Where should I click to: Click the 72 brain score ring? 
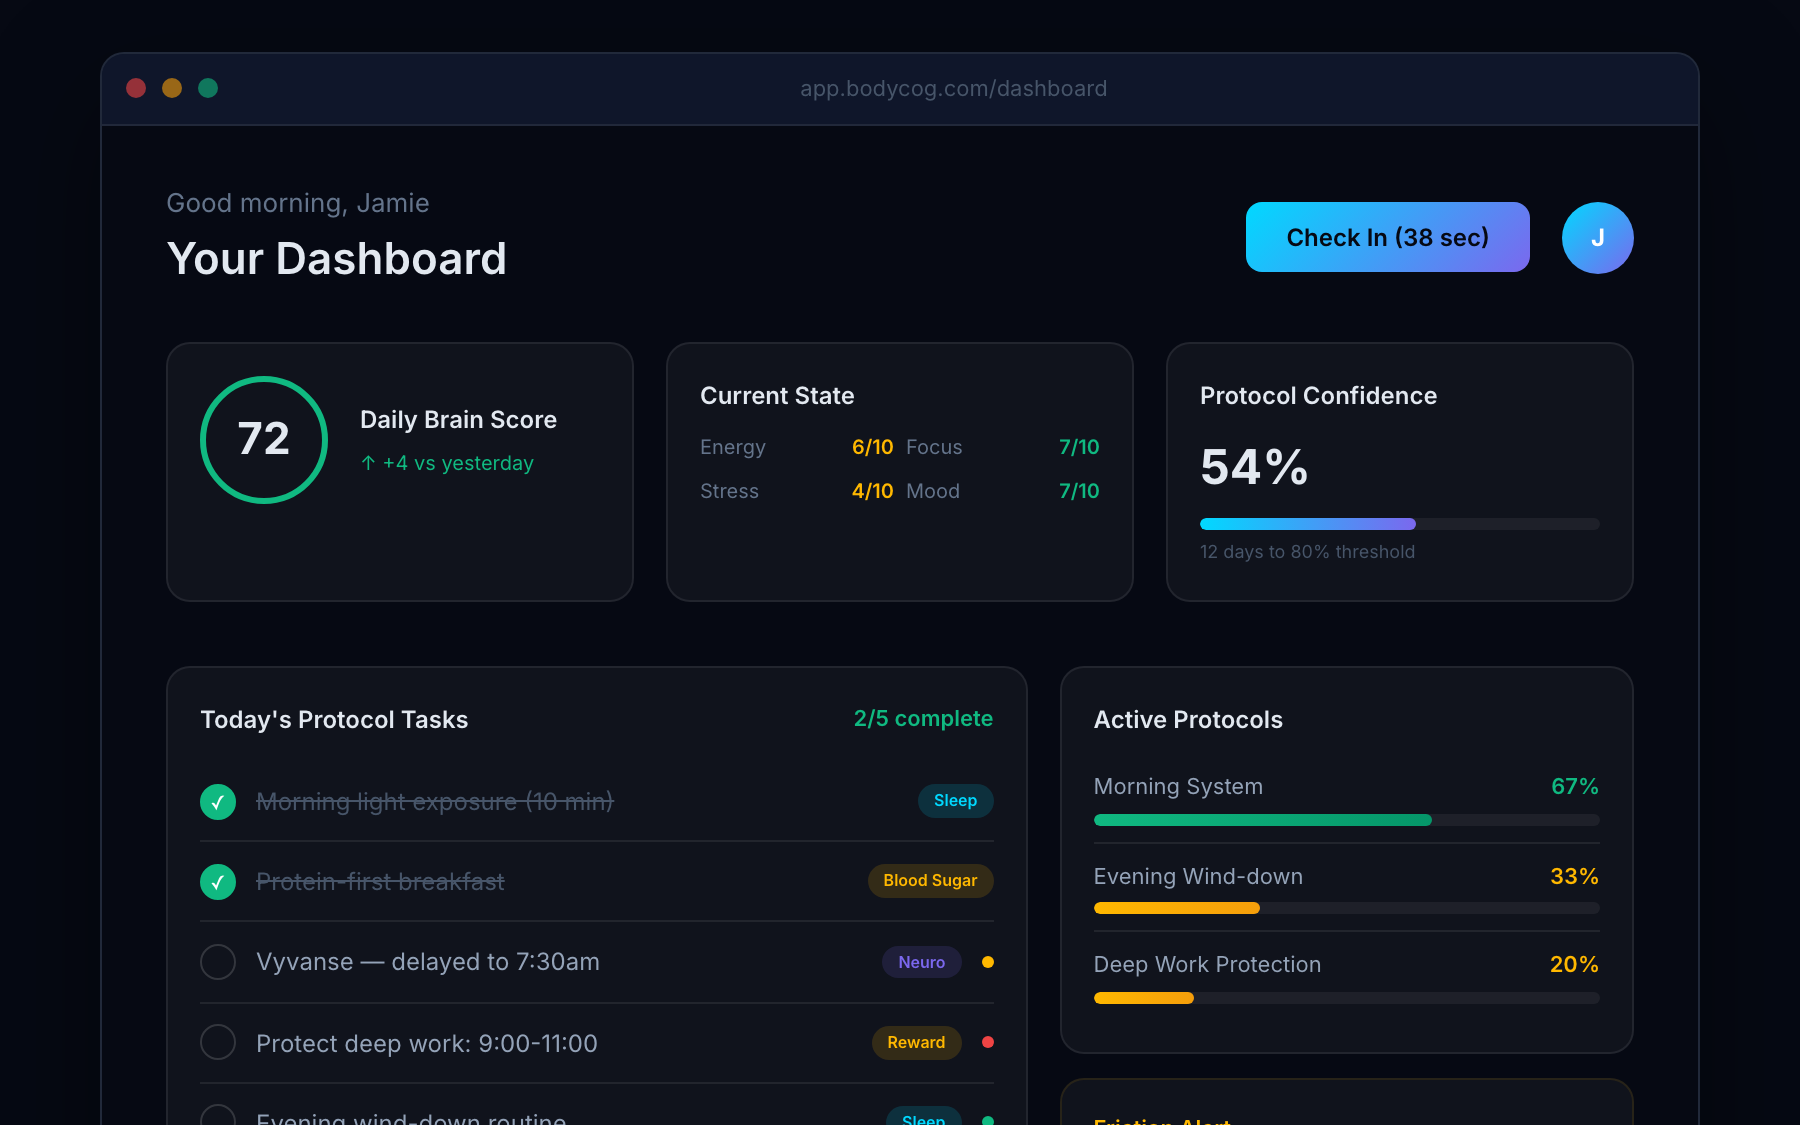(x=264, y=440)
